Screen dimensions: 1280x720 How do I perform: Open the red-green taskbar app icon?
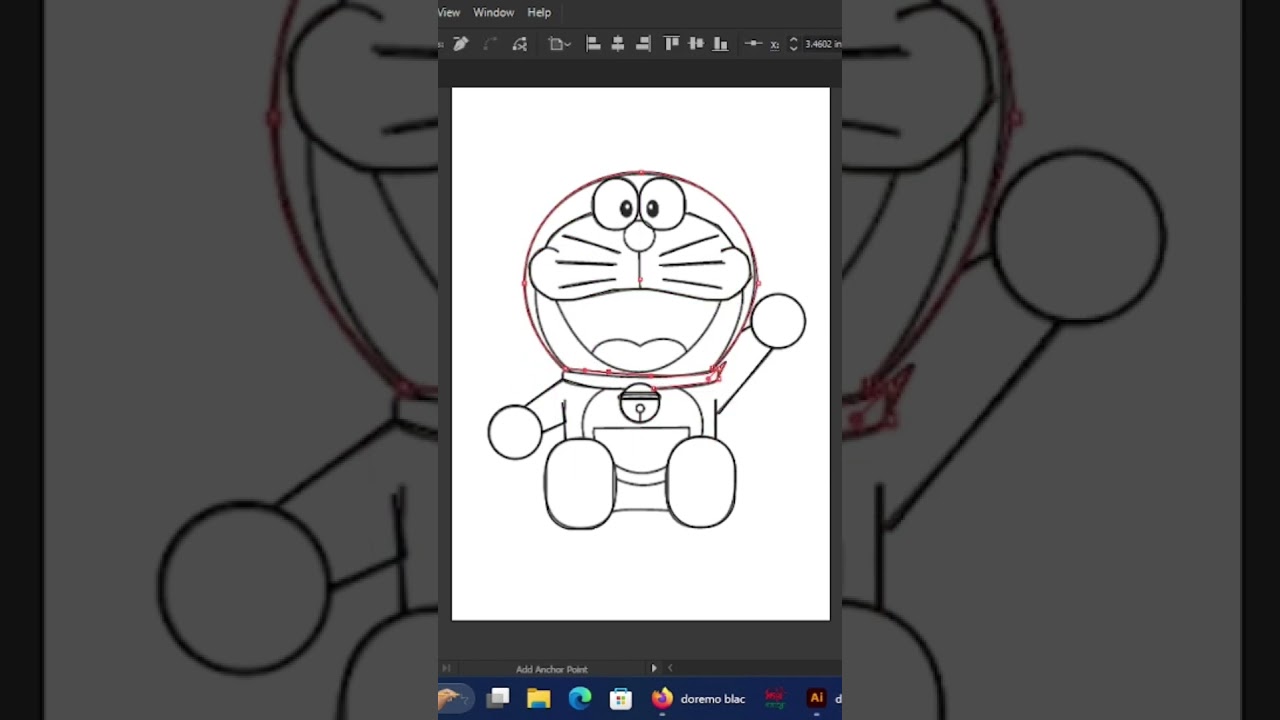click(774, 698)
